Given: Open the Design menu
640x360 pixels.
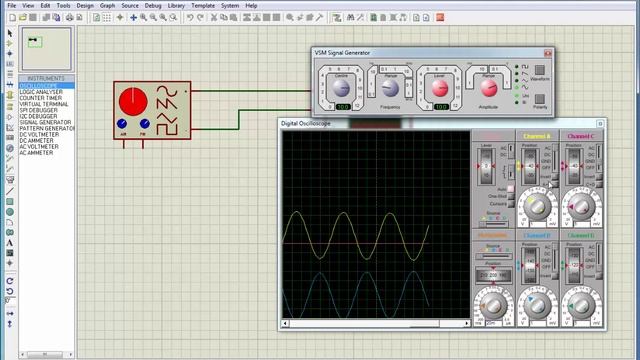Looking at the screenshot, I should coord(85,6).
